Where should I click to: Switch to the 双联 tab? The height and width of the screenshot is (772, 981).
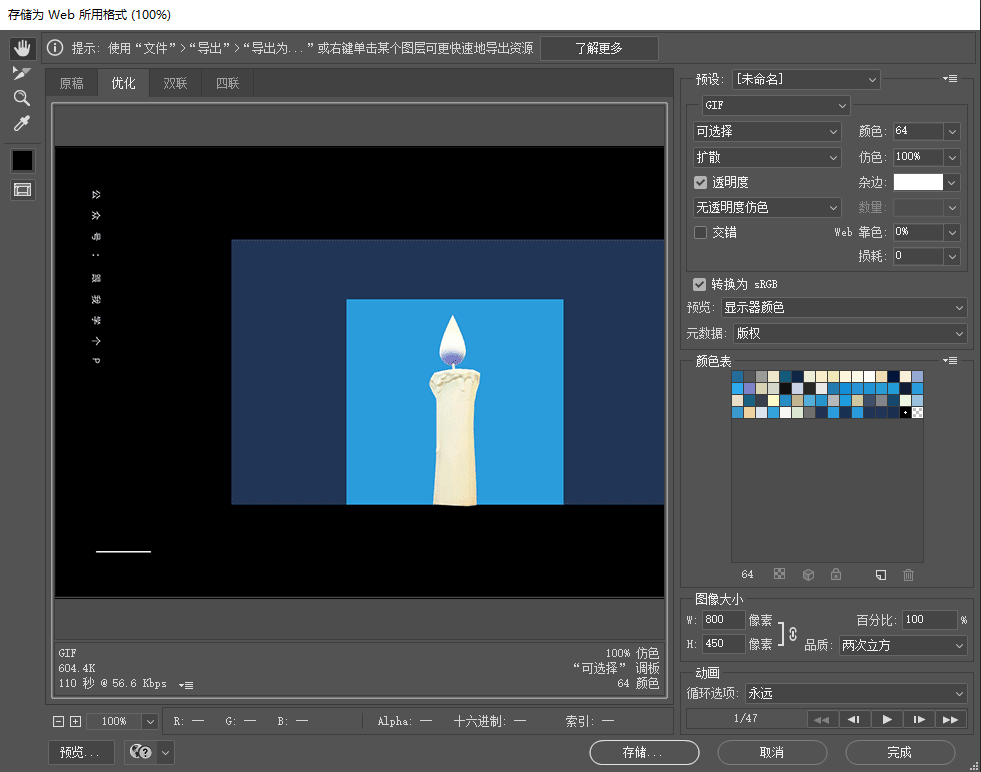(175, 83)
